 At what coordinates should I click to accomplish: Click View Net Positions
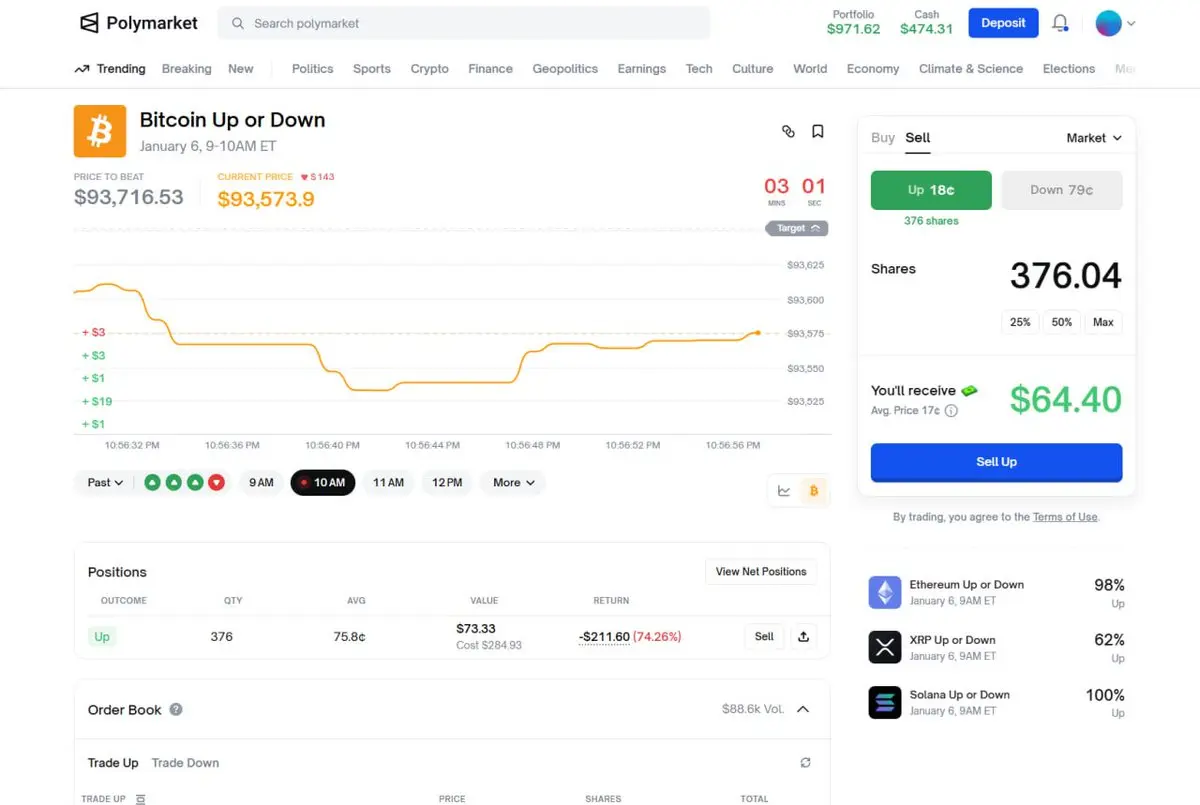pyautogui.click(x=761, y=572)
